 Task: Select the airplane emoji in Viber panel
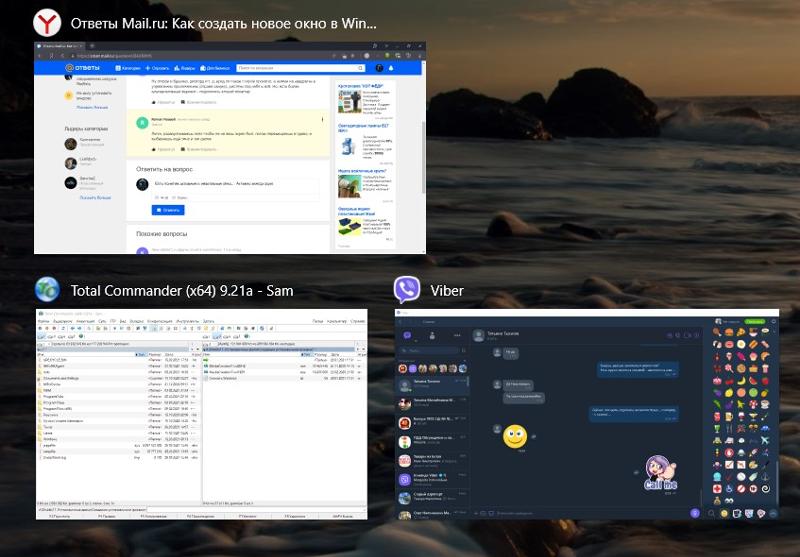point(765,440)
